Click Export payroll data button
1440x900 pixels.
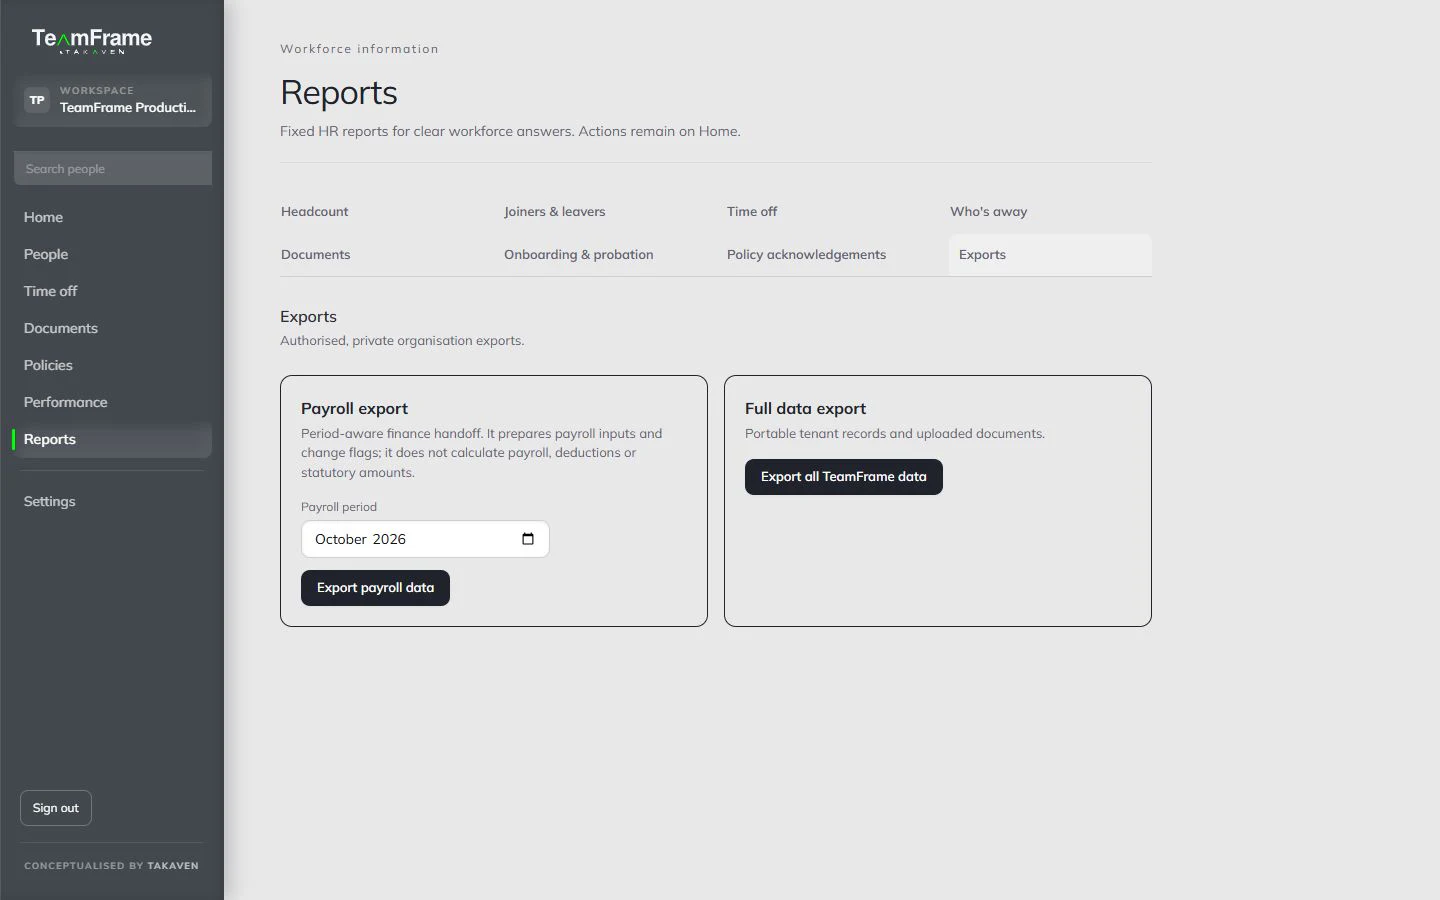click(x=375, y=588)
